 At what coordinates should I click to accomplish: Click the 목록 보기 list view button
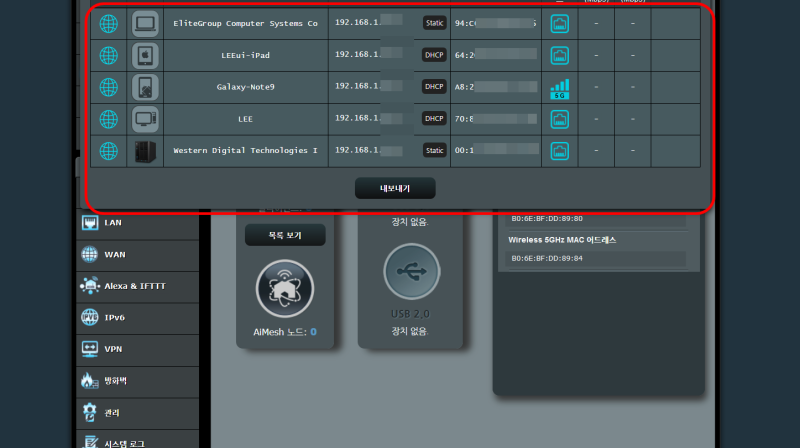(x=285, y=235)
